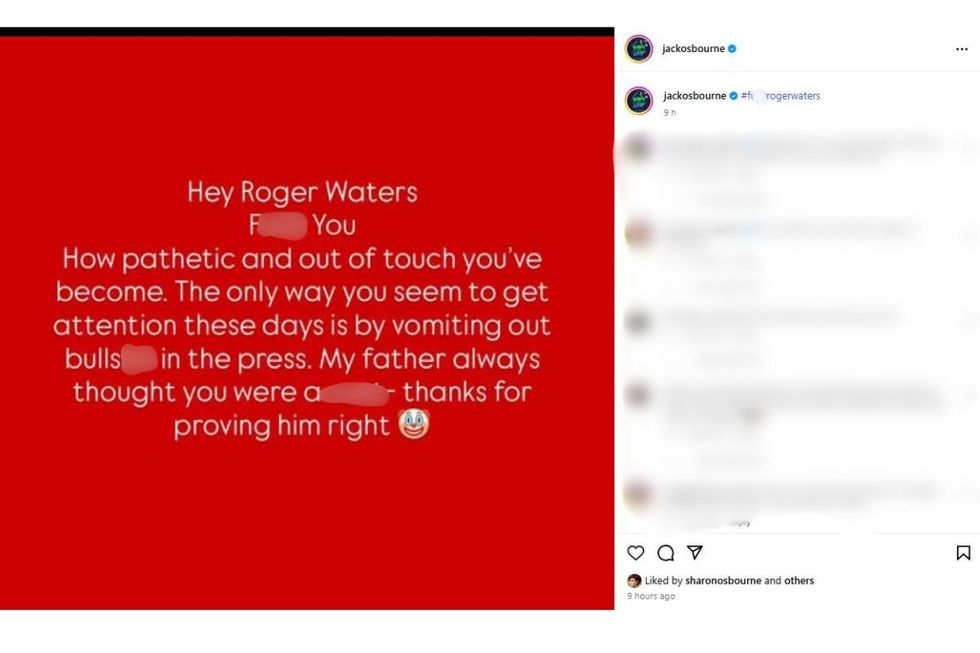This screenshot has height=653, width=980.
Task: Click the '9 h' timestamp under the caption
Action: point(670,112)
